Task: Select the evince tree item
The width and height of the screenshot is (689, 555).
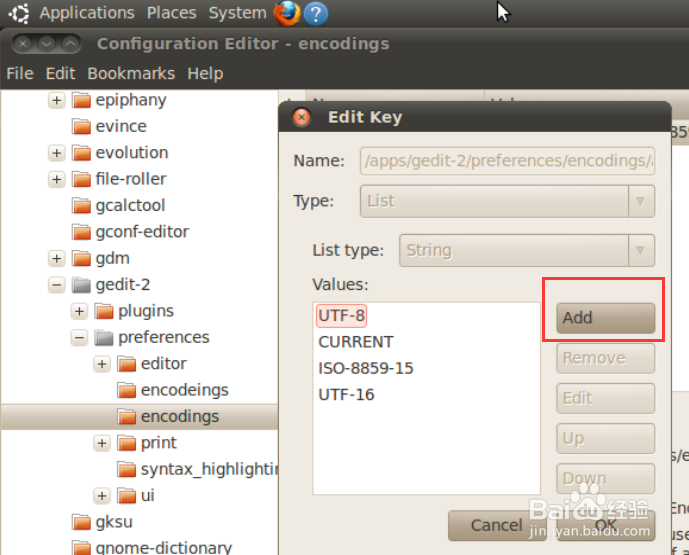Action: tap(121, 127)
